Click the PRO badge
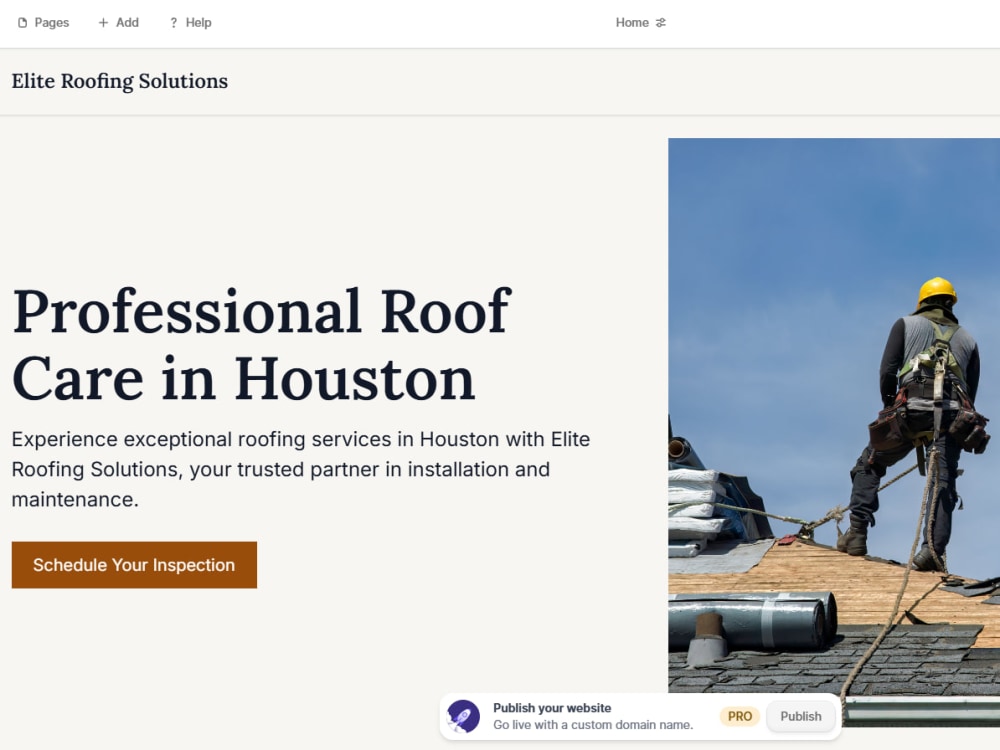The image size is (1000, 750). pyautogui.click(x=740, y=716)
